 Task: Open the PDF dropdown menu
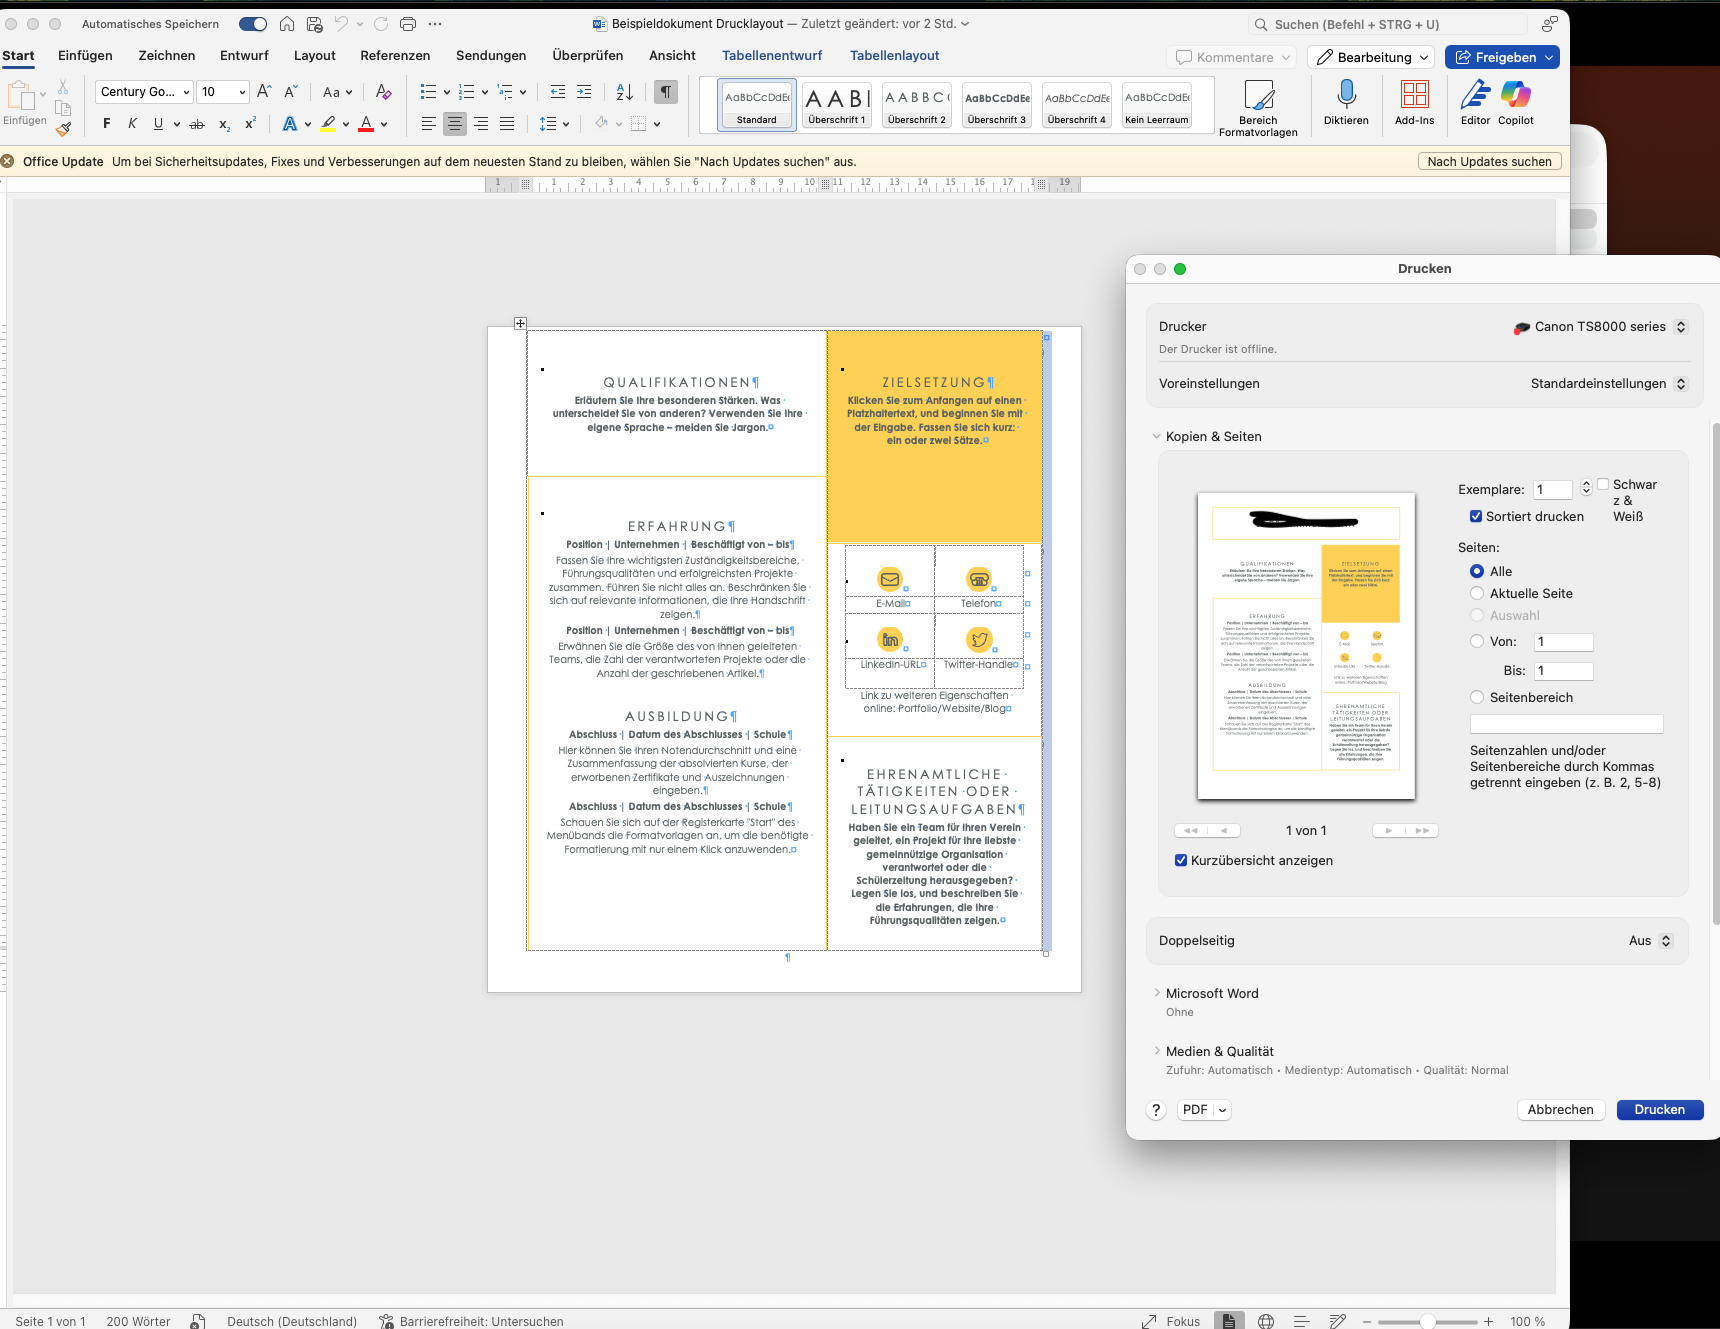click(1204, 1110)
